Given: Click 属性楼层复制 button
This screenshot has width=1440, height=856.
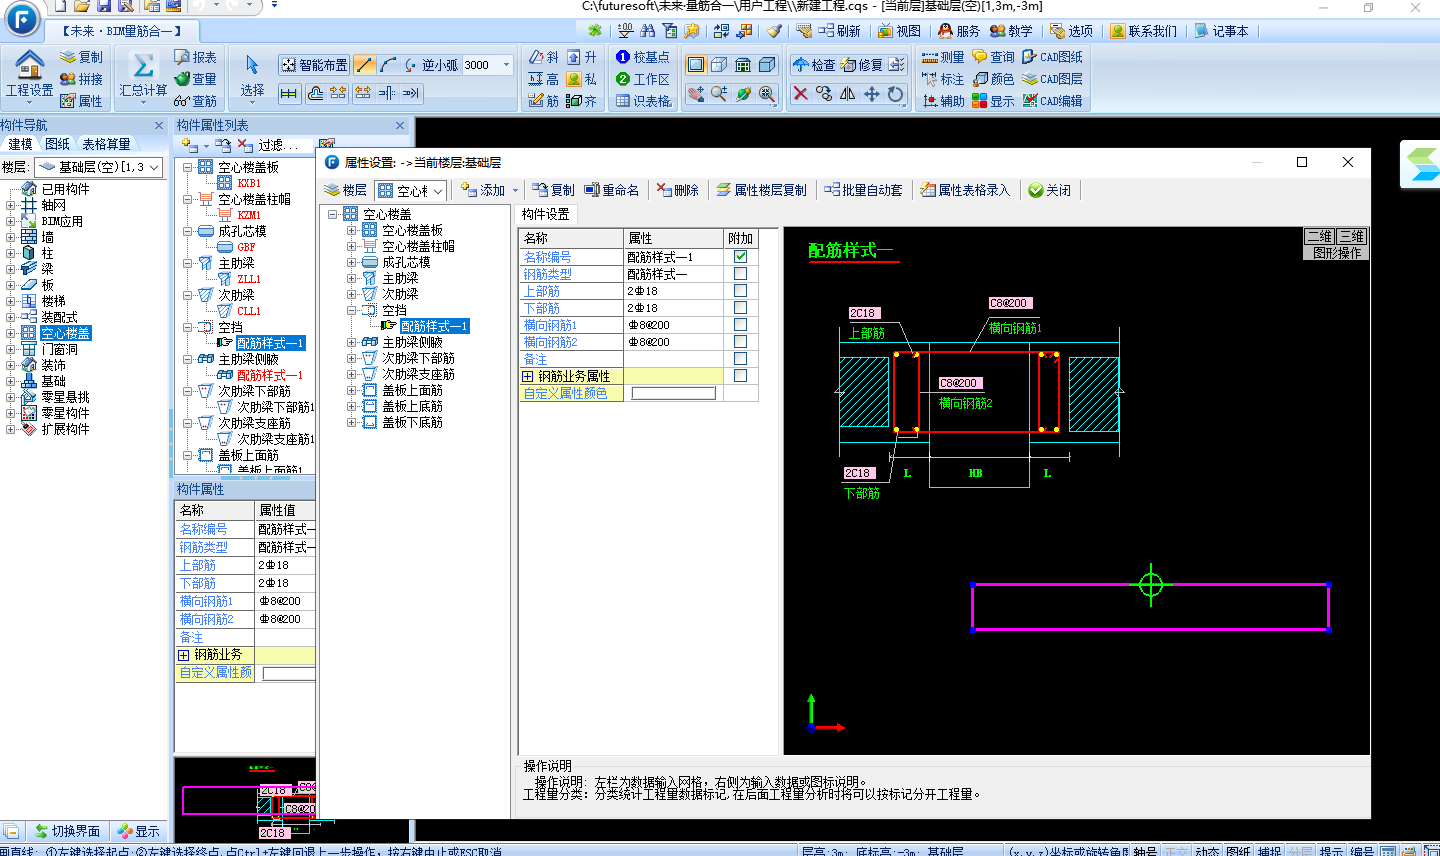Looking at the screenshot, I should (761, 190).
